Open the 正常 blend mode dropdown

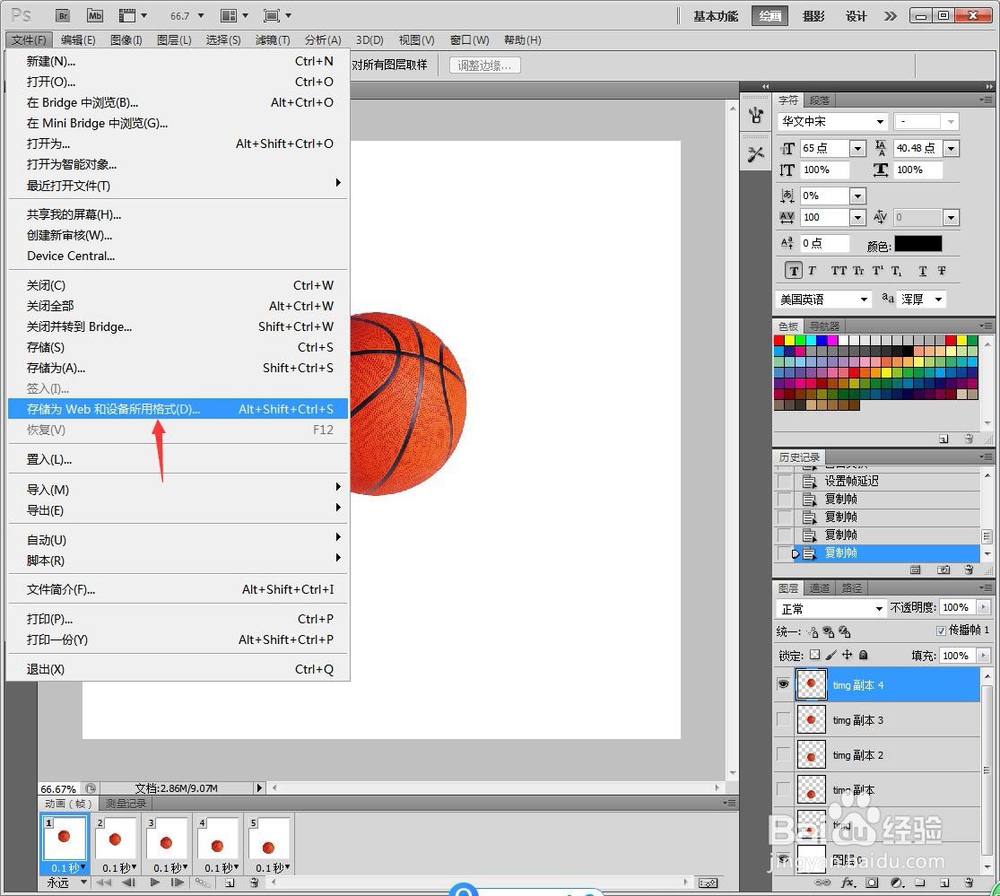coord(879,608)
